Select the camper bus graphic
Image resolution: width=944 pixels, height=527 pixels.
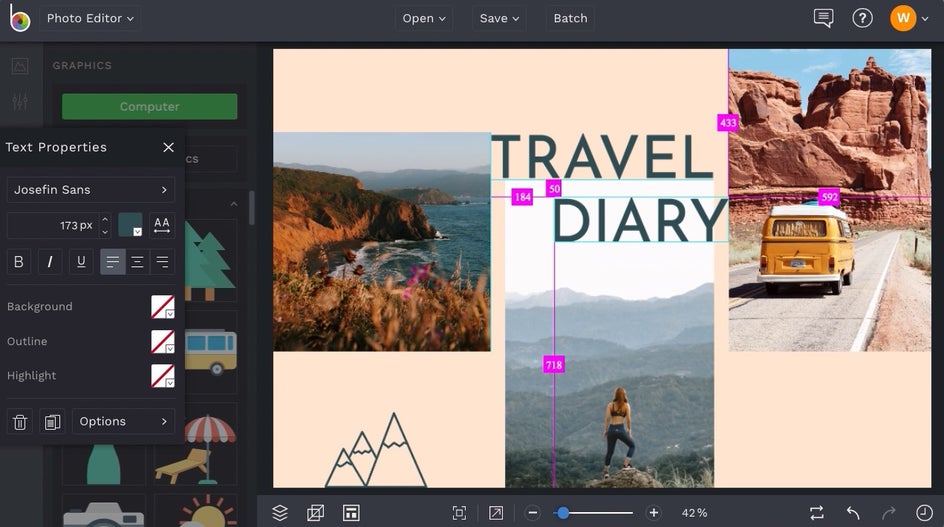tap(211, 352)
